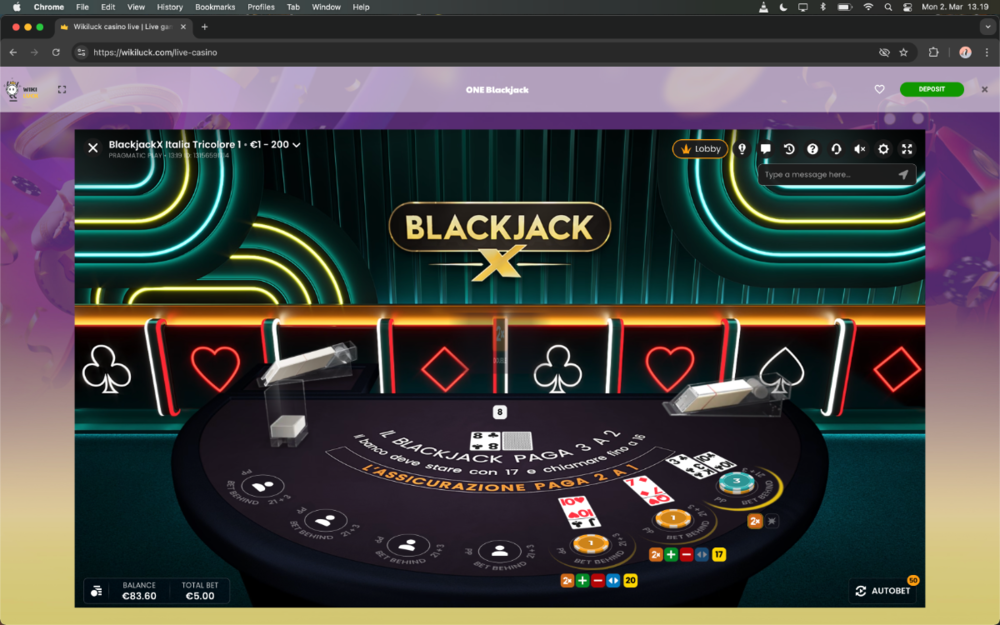Viewport: 1000px width, 625px height.
Task: Open the AUTOBET options
Action: click(x=884, y=591)
